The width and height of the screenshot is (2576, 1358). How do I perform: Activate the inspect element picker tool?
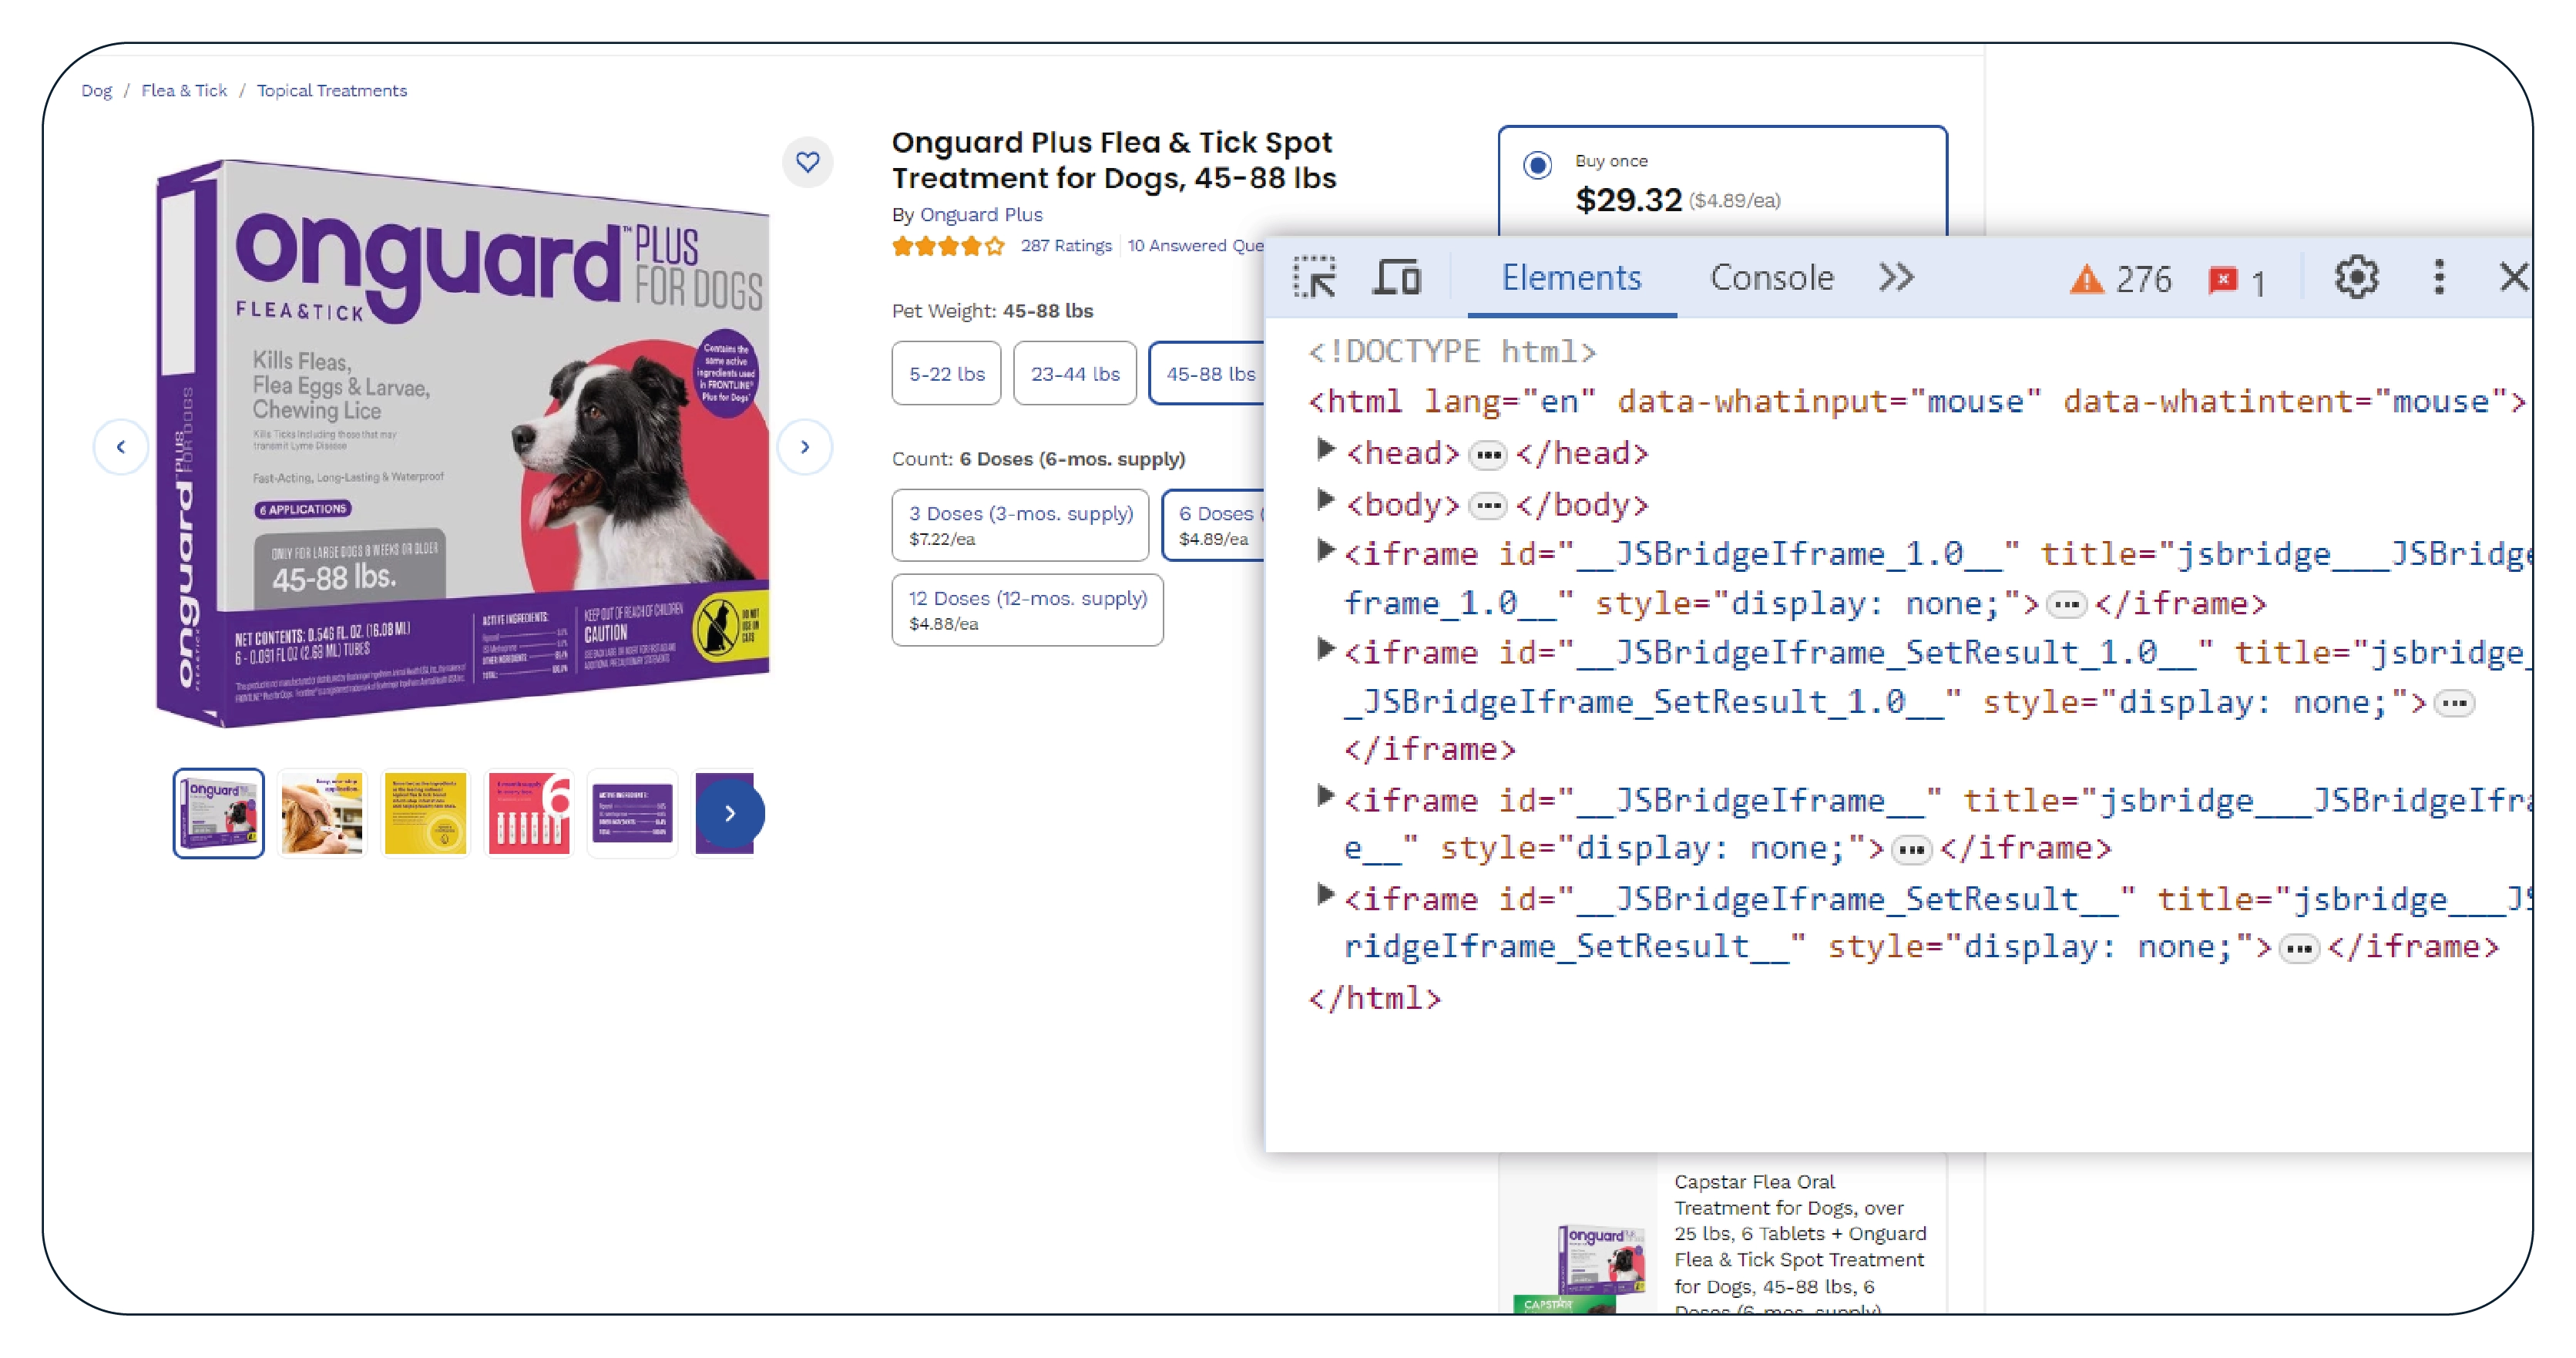coord(1314,278)
